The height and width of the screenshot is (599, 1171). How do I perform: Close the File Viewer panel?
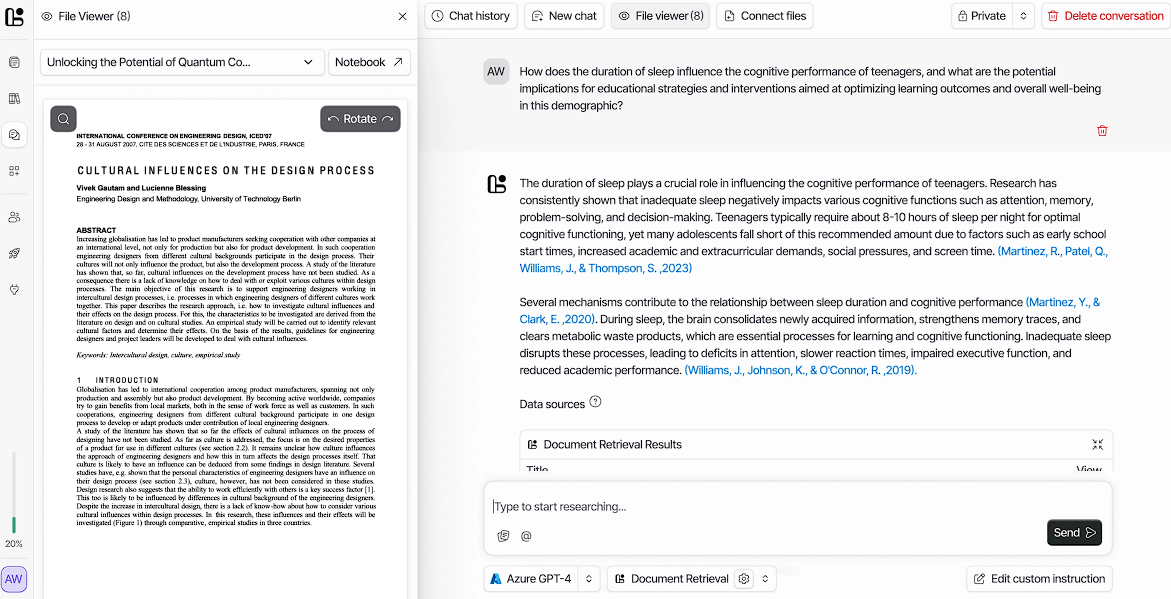click(x=403, y=16)
